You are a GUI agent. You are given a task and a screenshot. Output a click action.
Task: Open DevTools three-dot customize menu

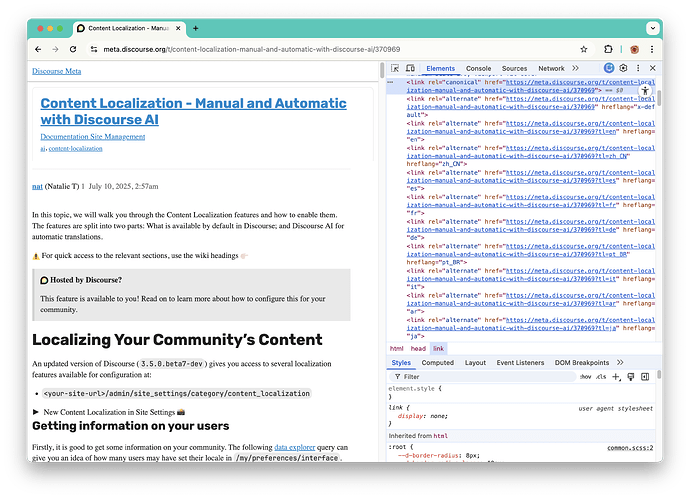click(638, 68)
